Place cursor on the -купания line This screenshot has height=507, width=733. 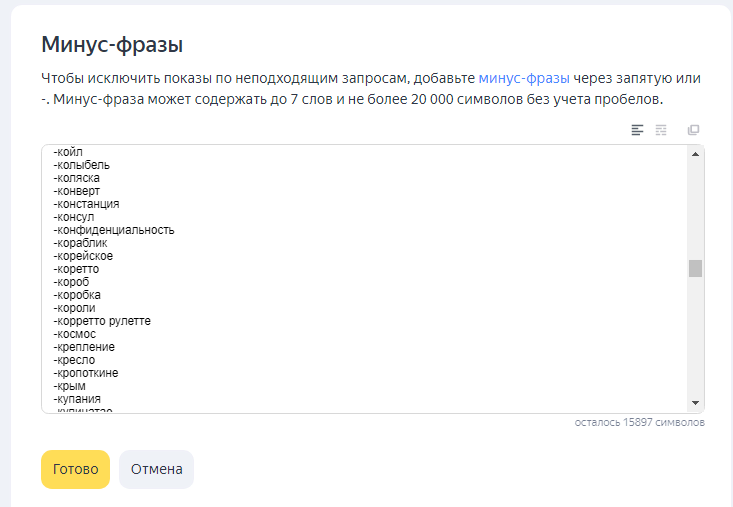pyautogui.click(x=77, y=399)
